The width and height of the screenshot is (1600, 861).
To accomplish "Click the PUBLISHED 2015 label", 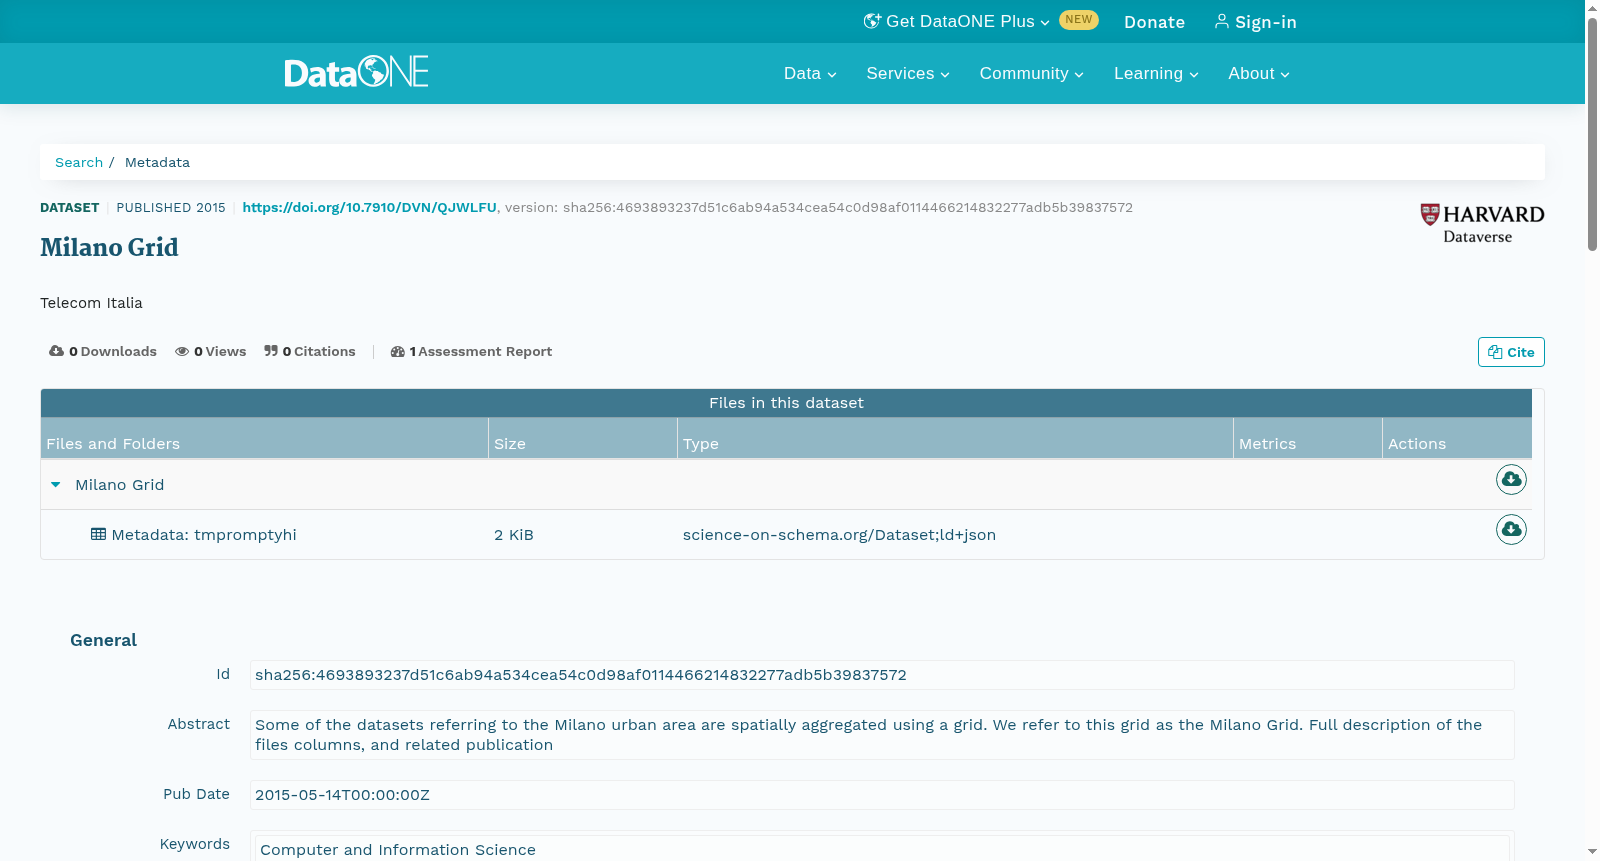I will pos(171,207).
